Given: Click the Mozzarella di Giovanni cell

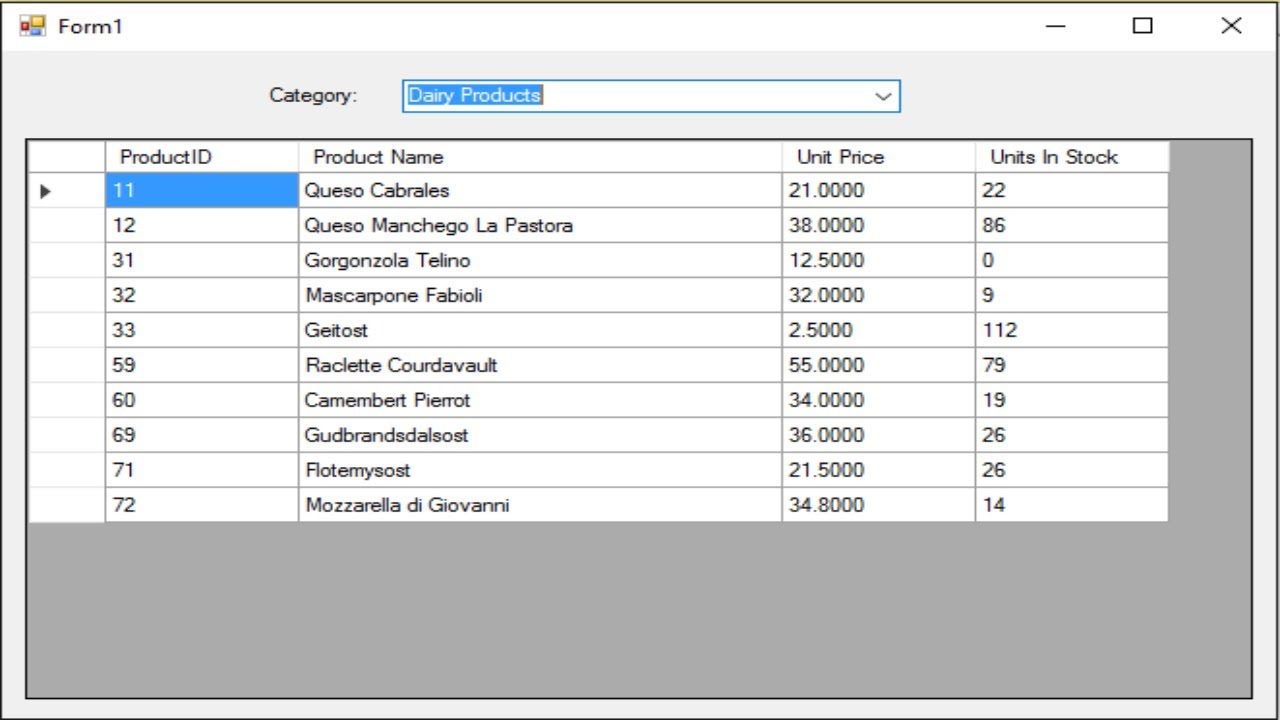Looking at the screenshot, I should coord(540,505).
